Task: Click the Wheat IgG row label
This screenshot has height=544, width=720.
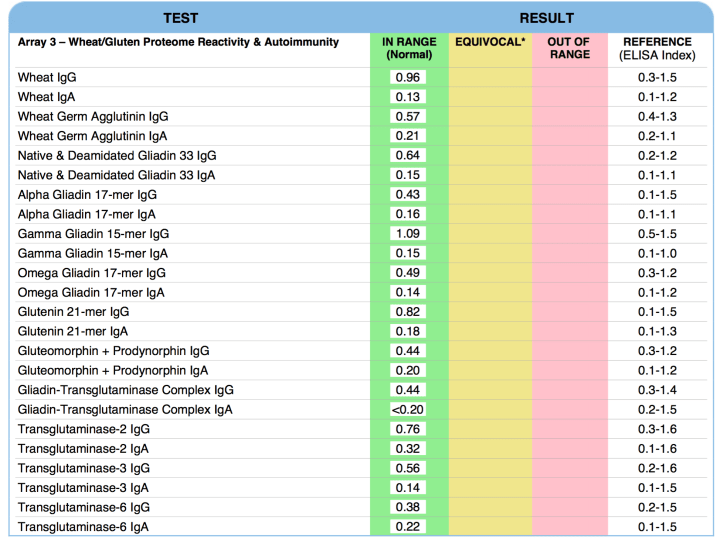Action: pos(47,77)
